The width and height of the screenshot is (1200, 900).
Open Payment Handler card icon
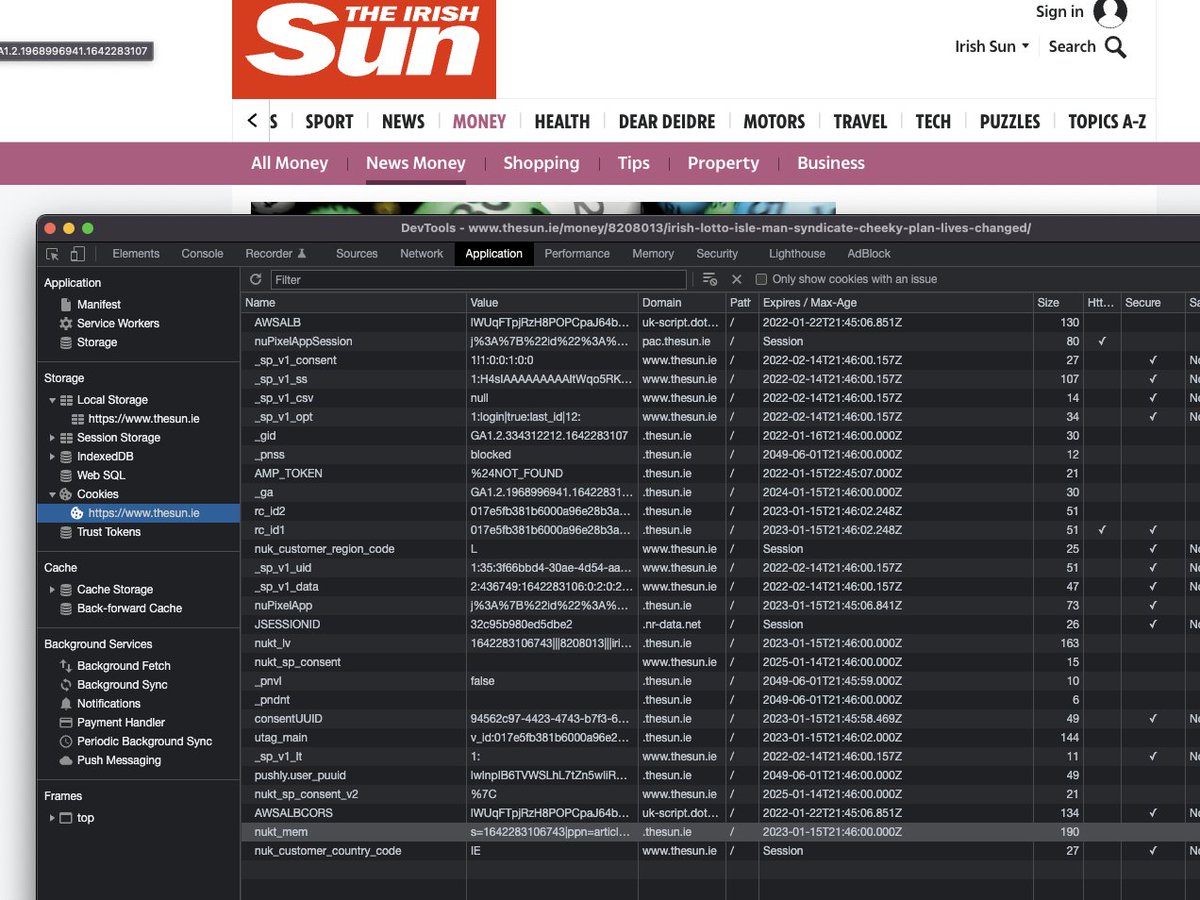(66, 723)
